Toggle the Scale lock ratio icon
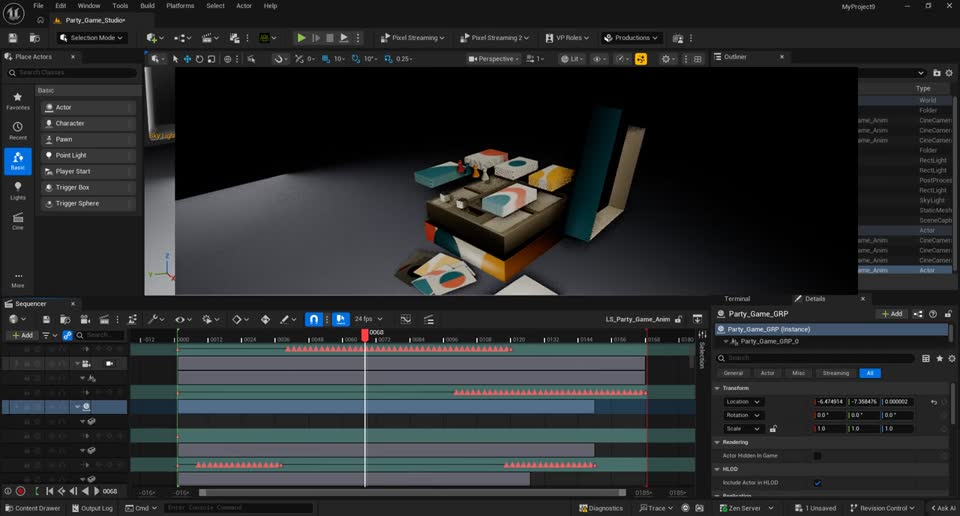960x516 pixels. click(773, 428)
